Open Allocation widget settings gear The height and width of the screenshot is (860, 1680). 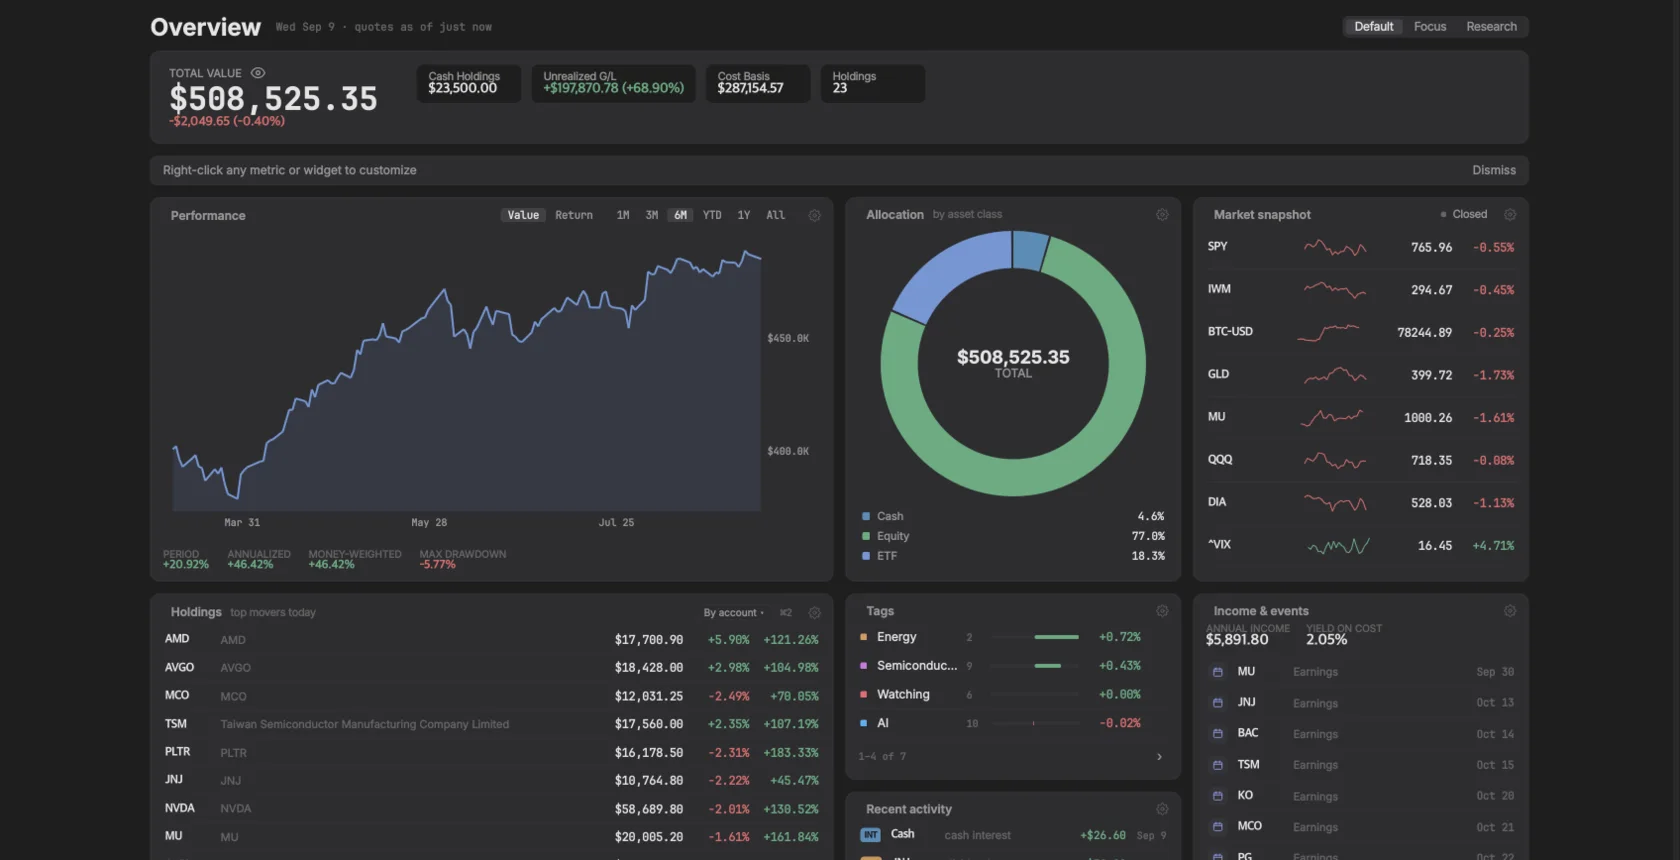pyautogui.click(x=1162, y=214)
